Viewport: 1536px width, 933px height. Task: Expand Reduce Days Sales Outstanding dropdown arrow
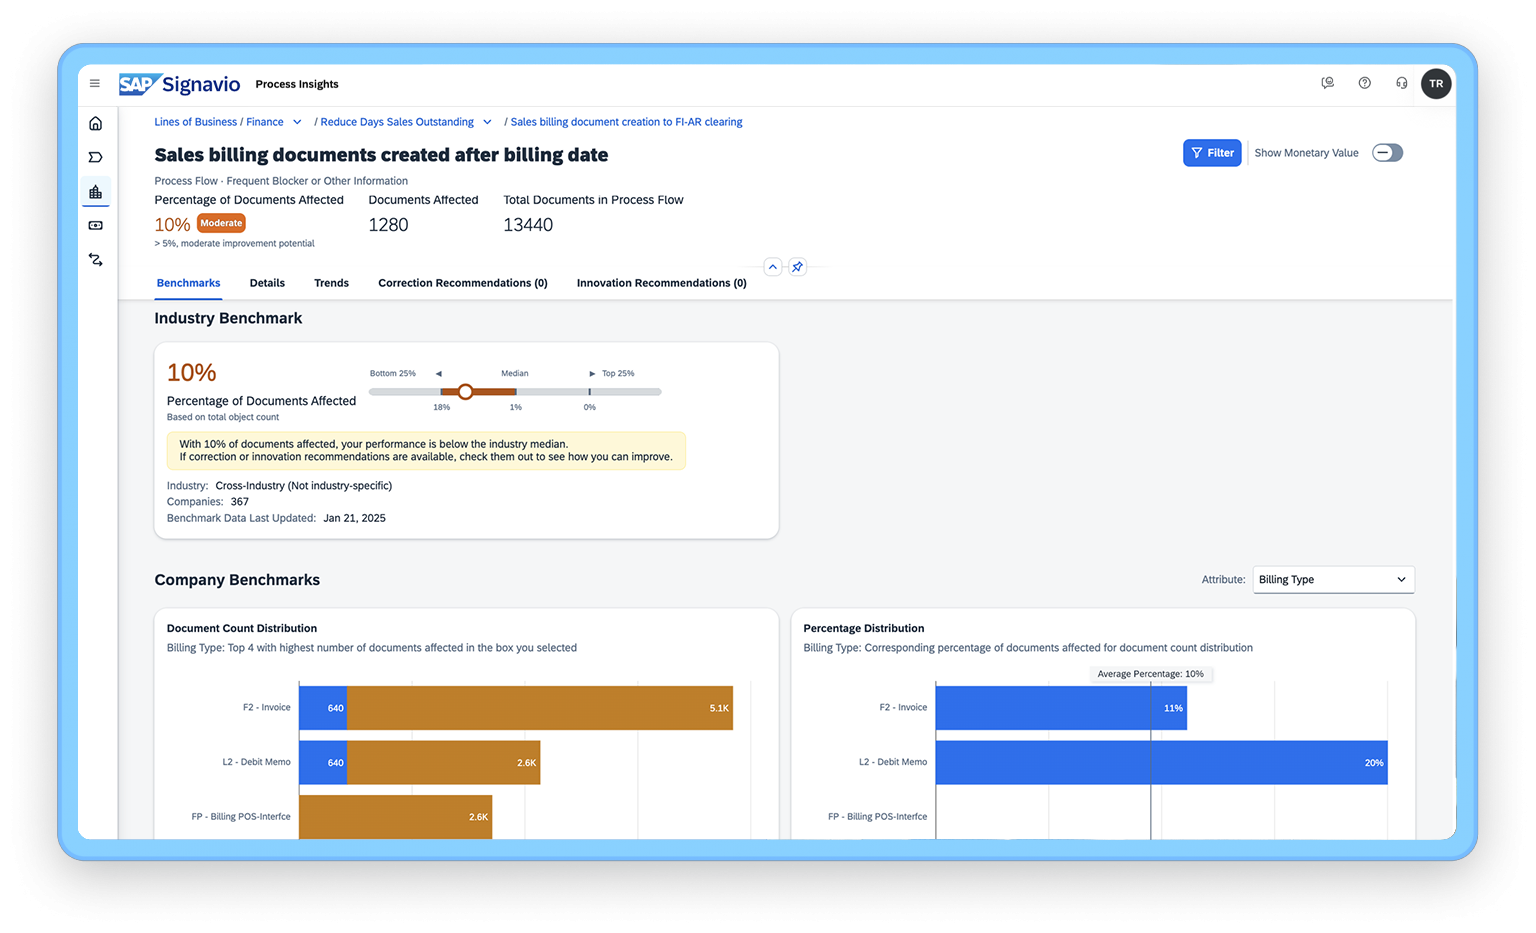pos(487,122)
